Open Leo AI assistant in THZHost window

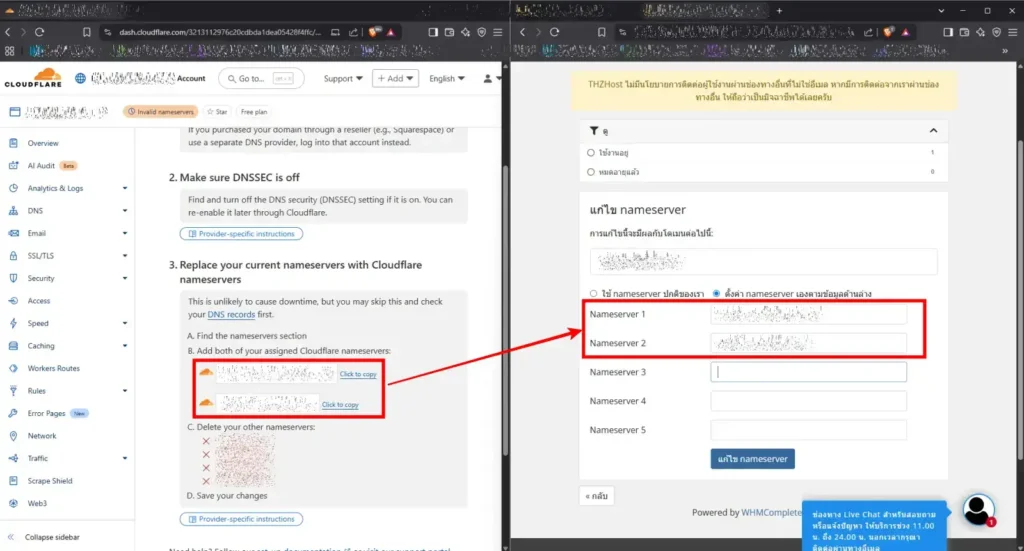[980, 32]
